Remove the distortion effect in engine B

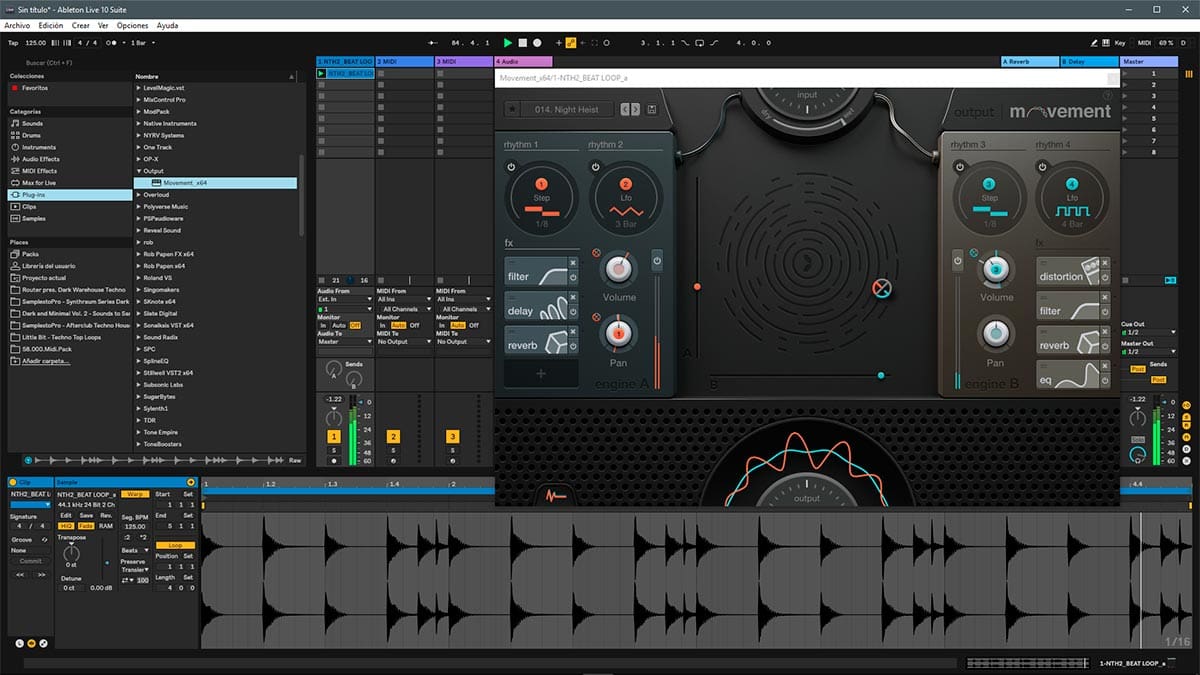[1105, 263]
